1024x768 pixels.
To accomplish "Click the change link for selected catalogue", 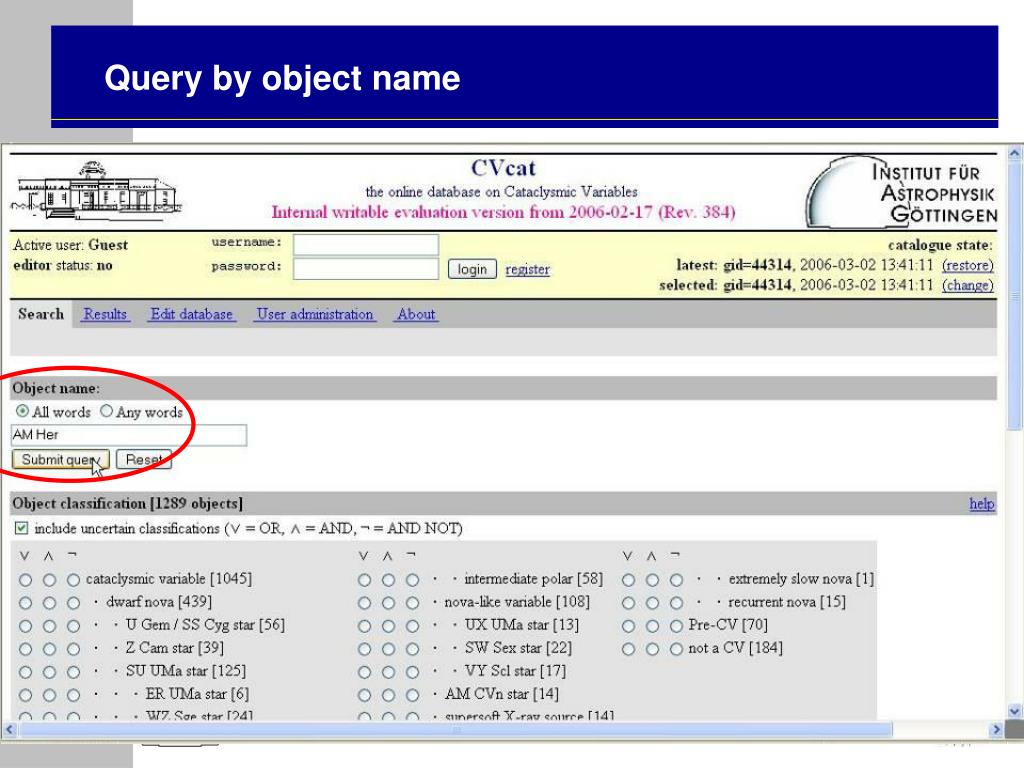I will click(x=968, y=285).
